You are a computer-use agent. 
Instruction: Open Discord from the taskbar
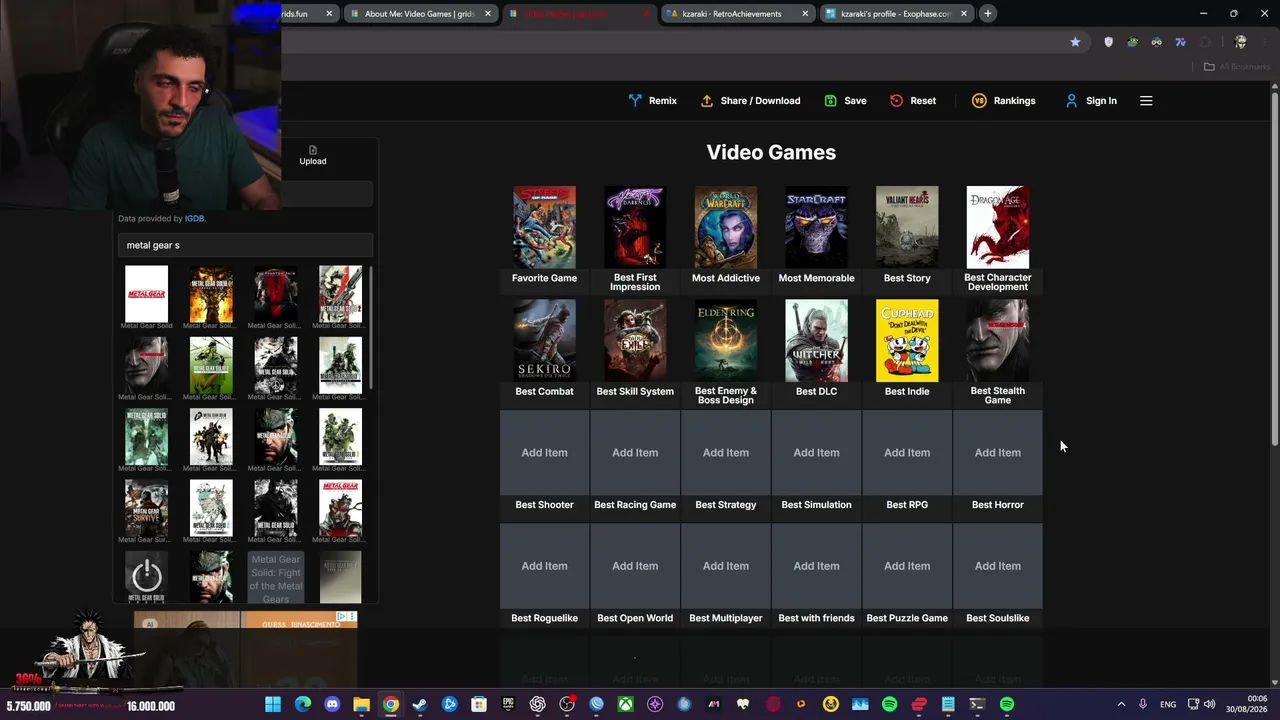pos(332,705)
